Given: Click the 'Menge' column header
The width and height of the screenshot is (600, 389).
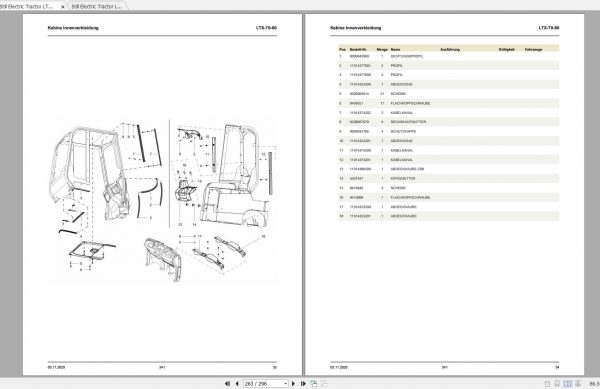Looking at the screenshot, I should tap(382, 49).
